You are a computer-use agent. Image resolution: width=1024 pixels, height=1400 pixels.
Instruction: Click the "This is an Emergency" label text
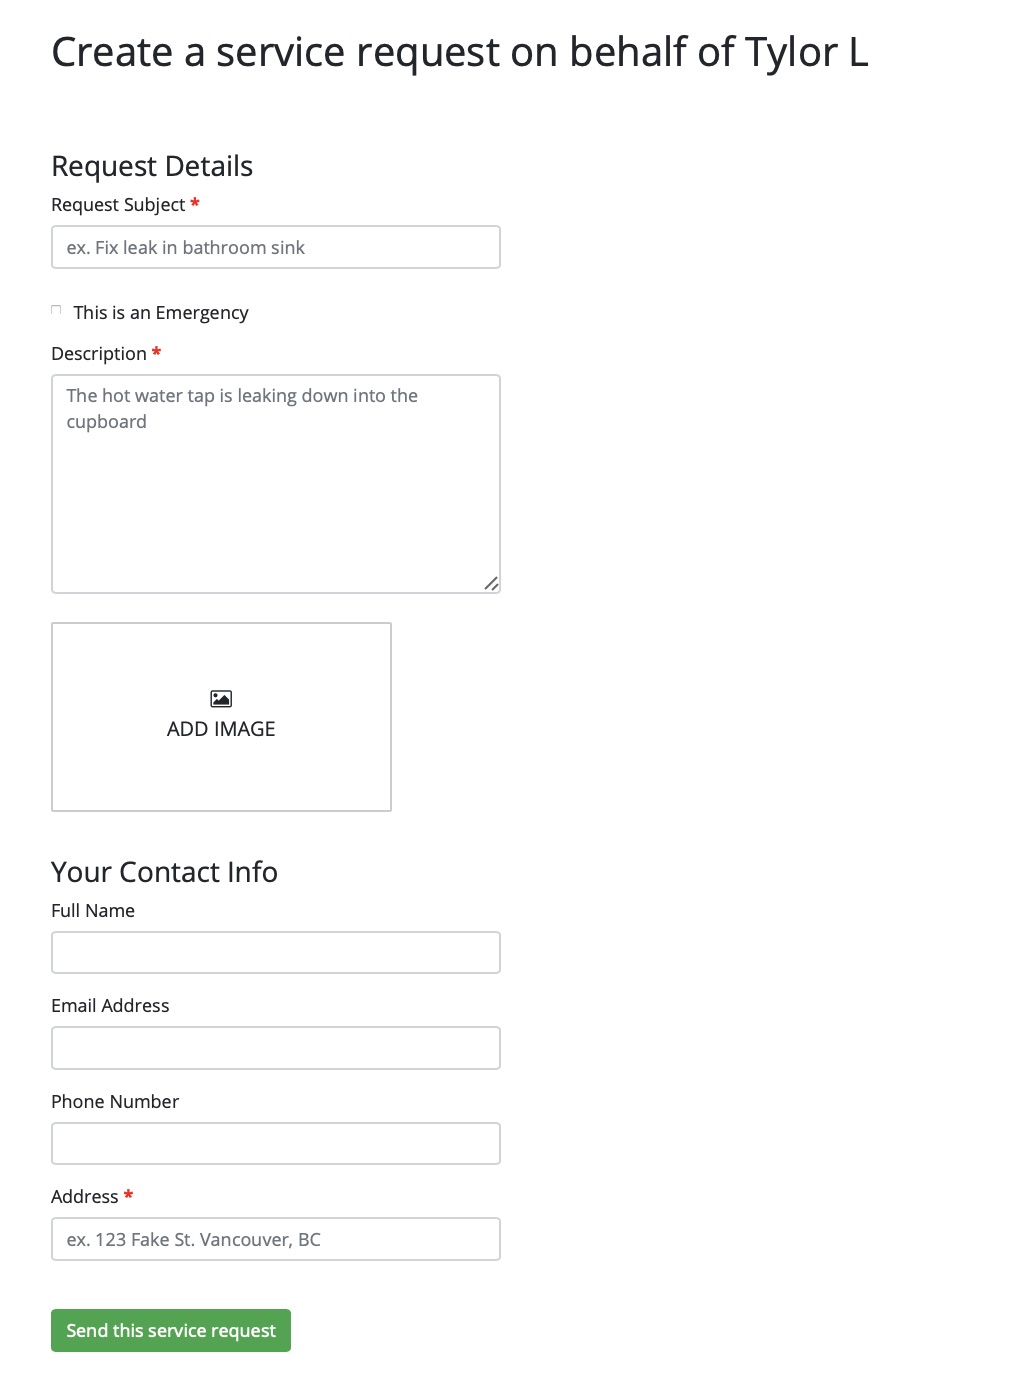pyautogui.click(x=161, y=313)
